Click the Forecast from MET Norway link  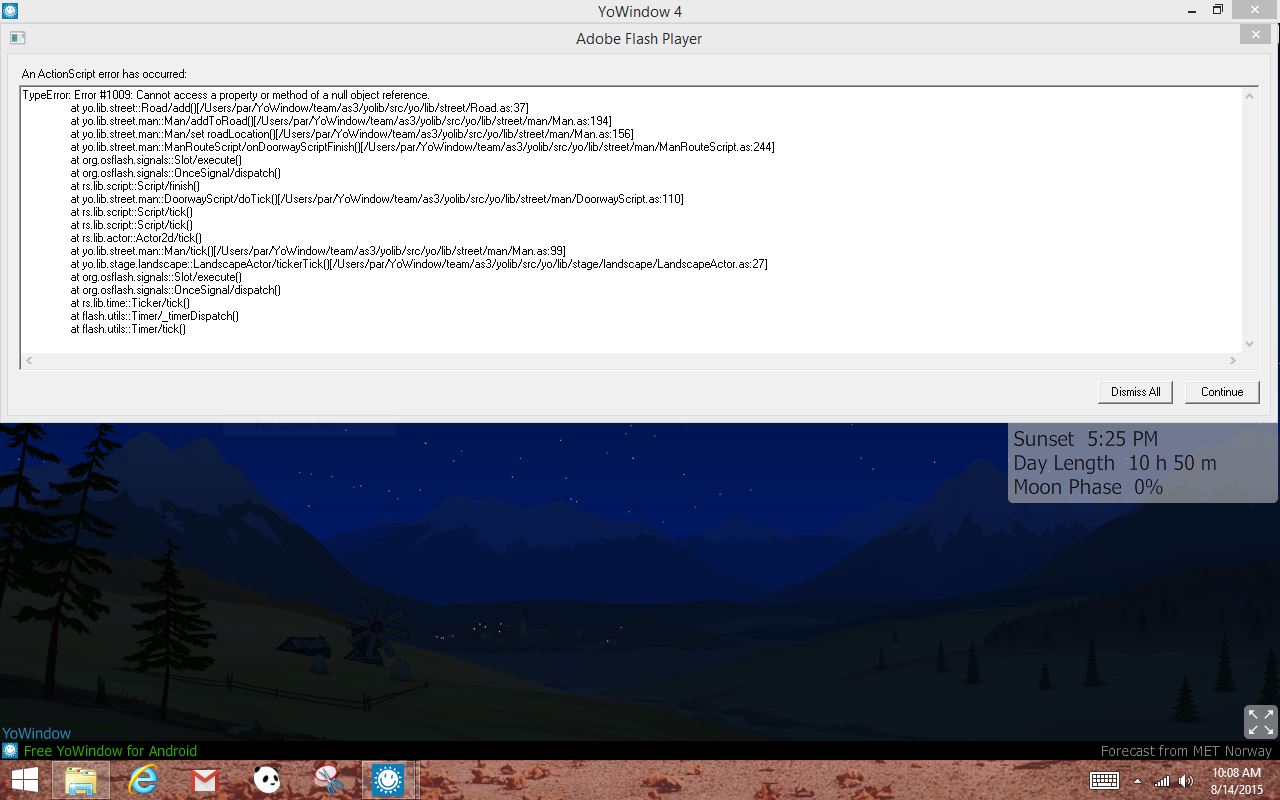pos(1185,751)
